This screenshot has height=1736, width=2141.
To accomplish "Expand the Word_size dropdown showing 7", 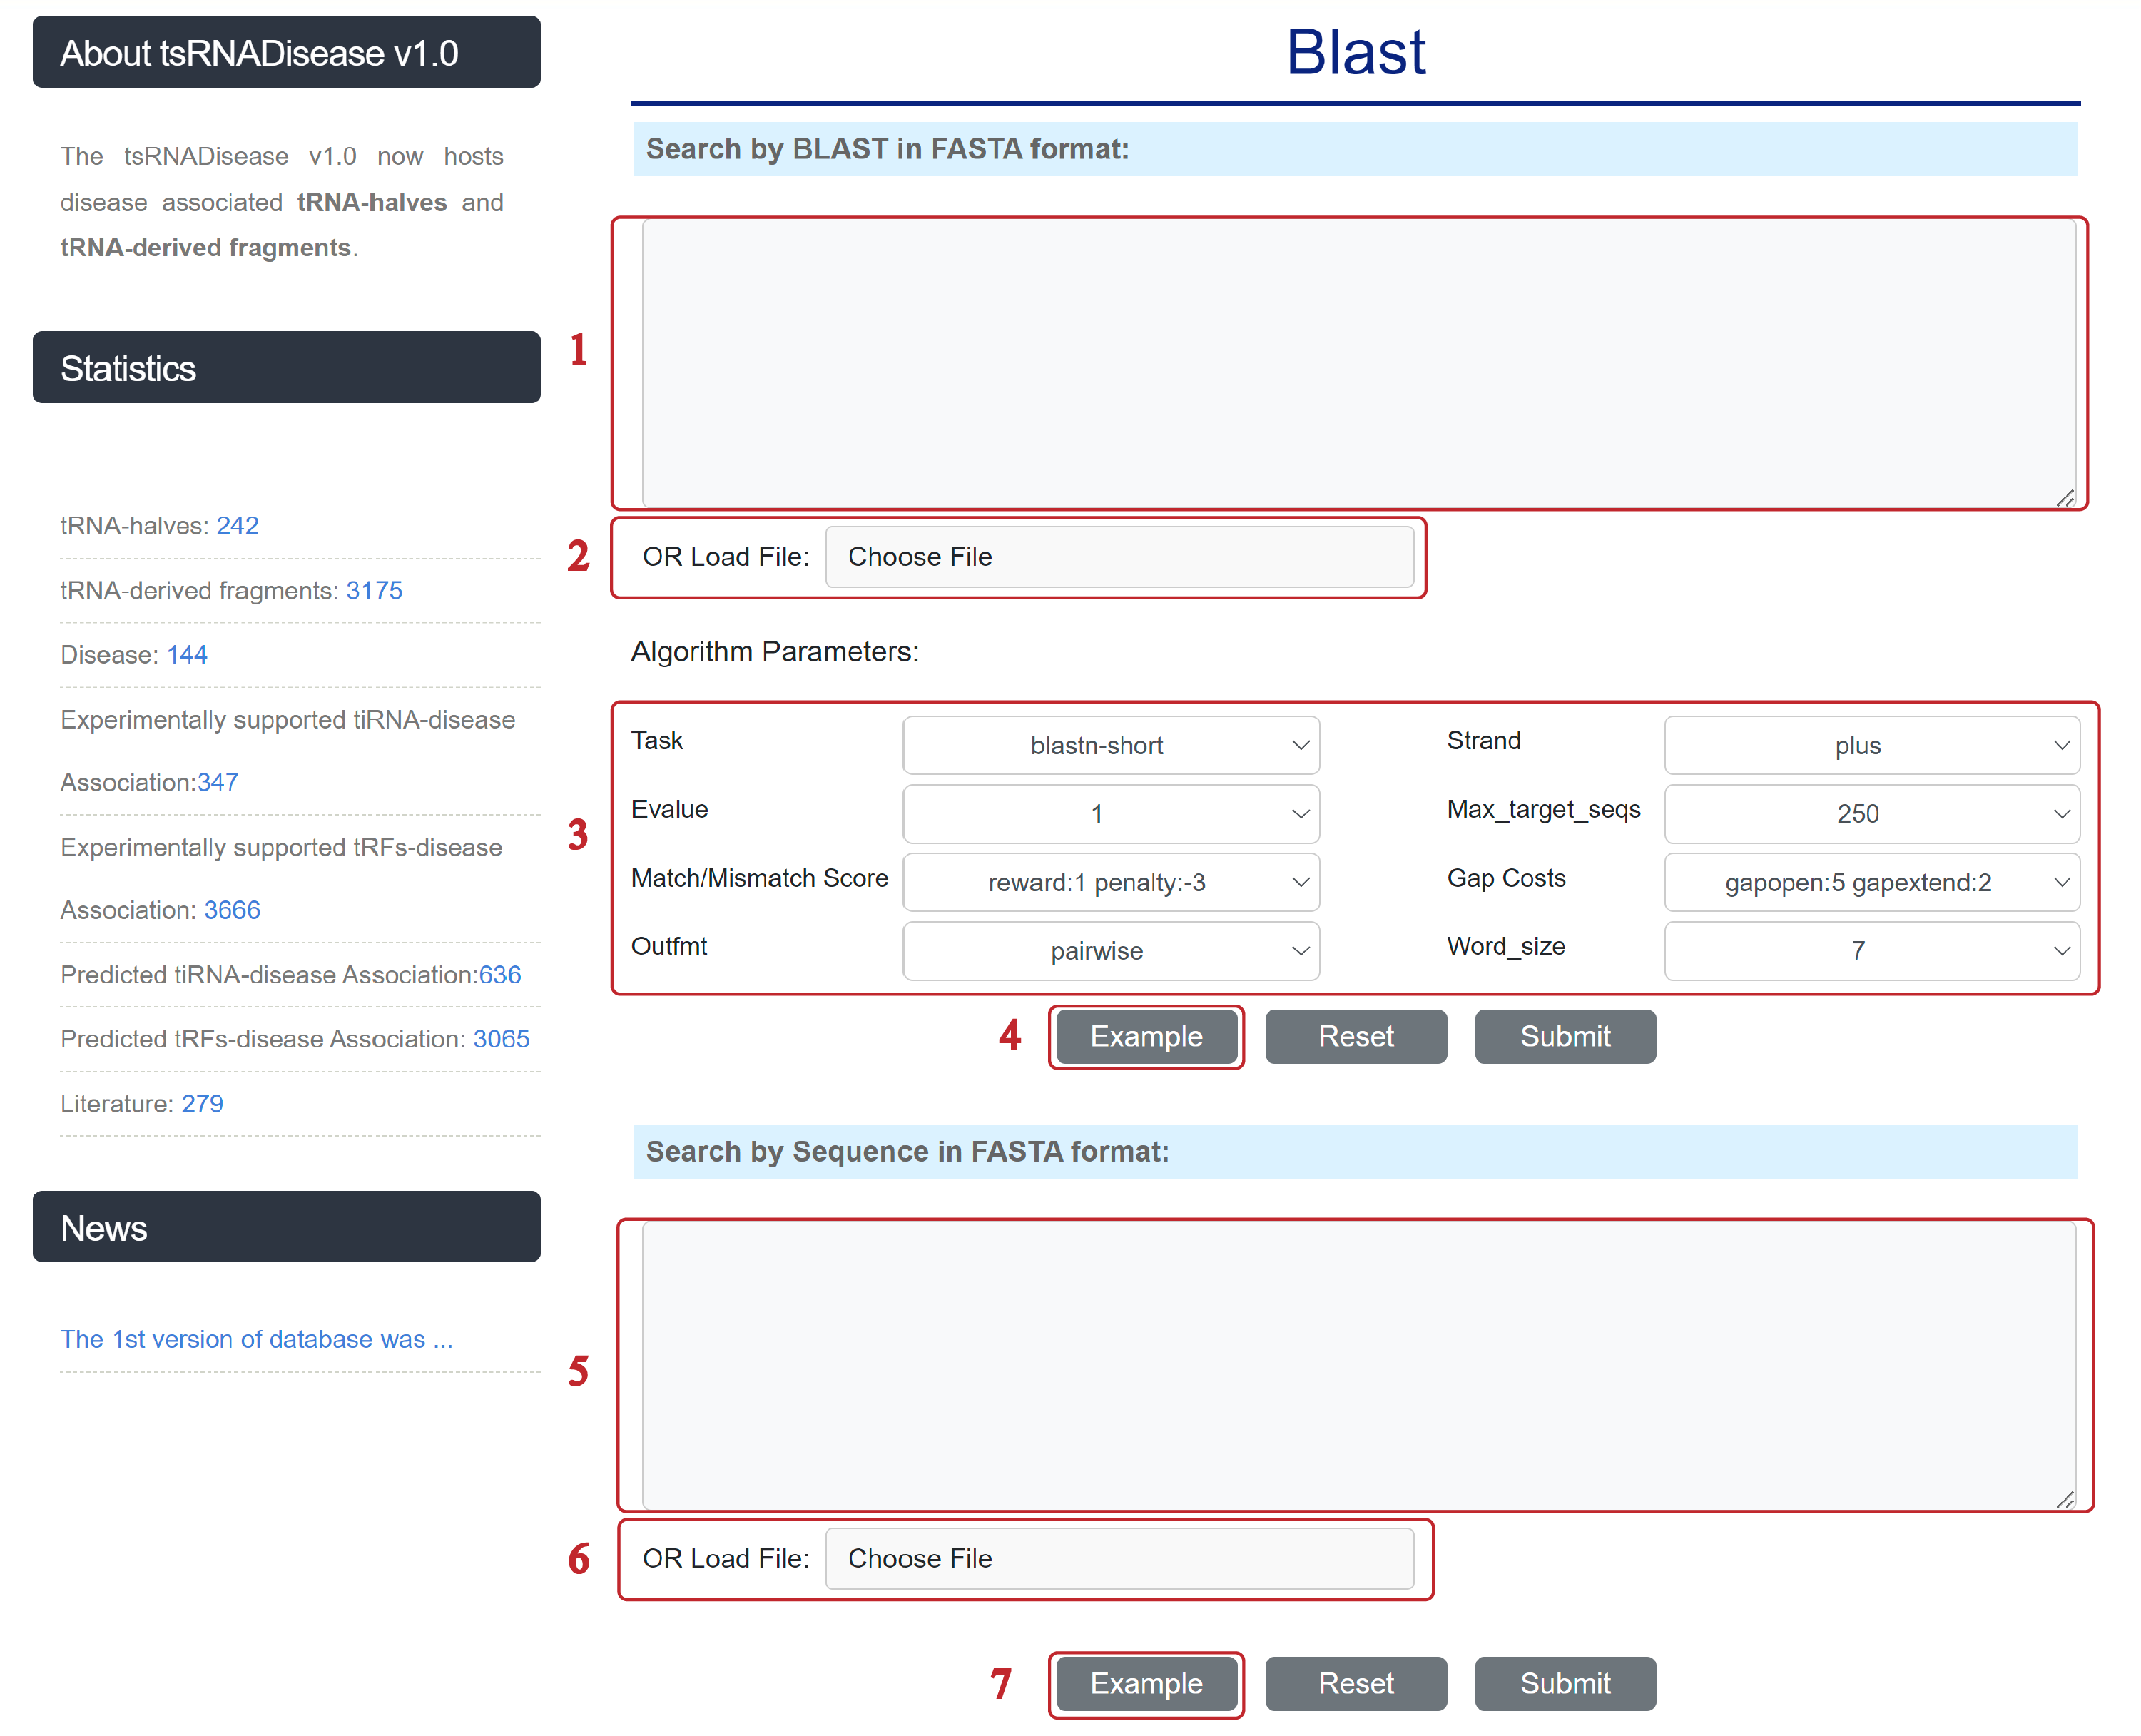I will pyautogui.click(x=1871, y=951).
